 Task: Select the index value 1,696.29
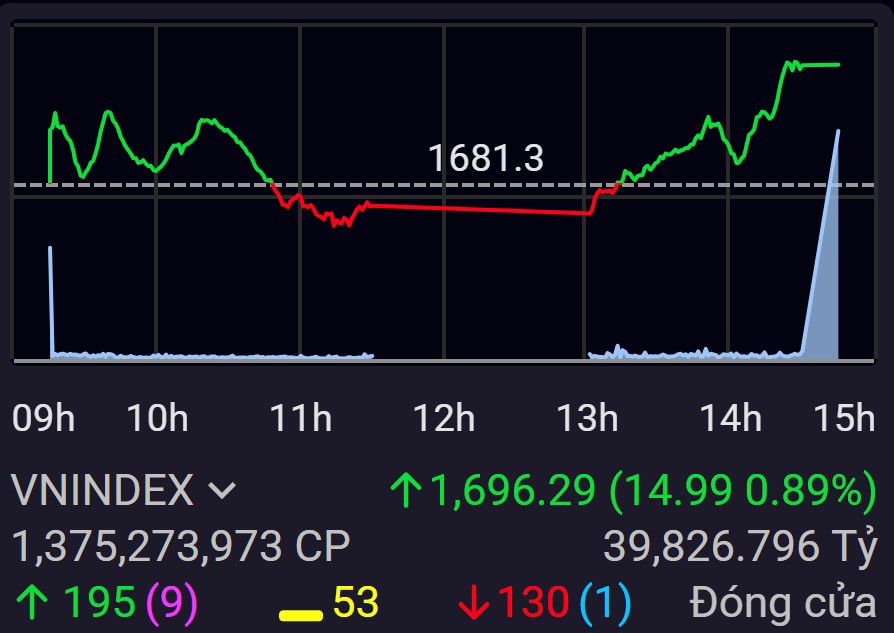pyautogui.click(x=513, y=490)
